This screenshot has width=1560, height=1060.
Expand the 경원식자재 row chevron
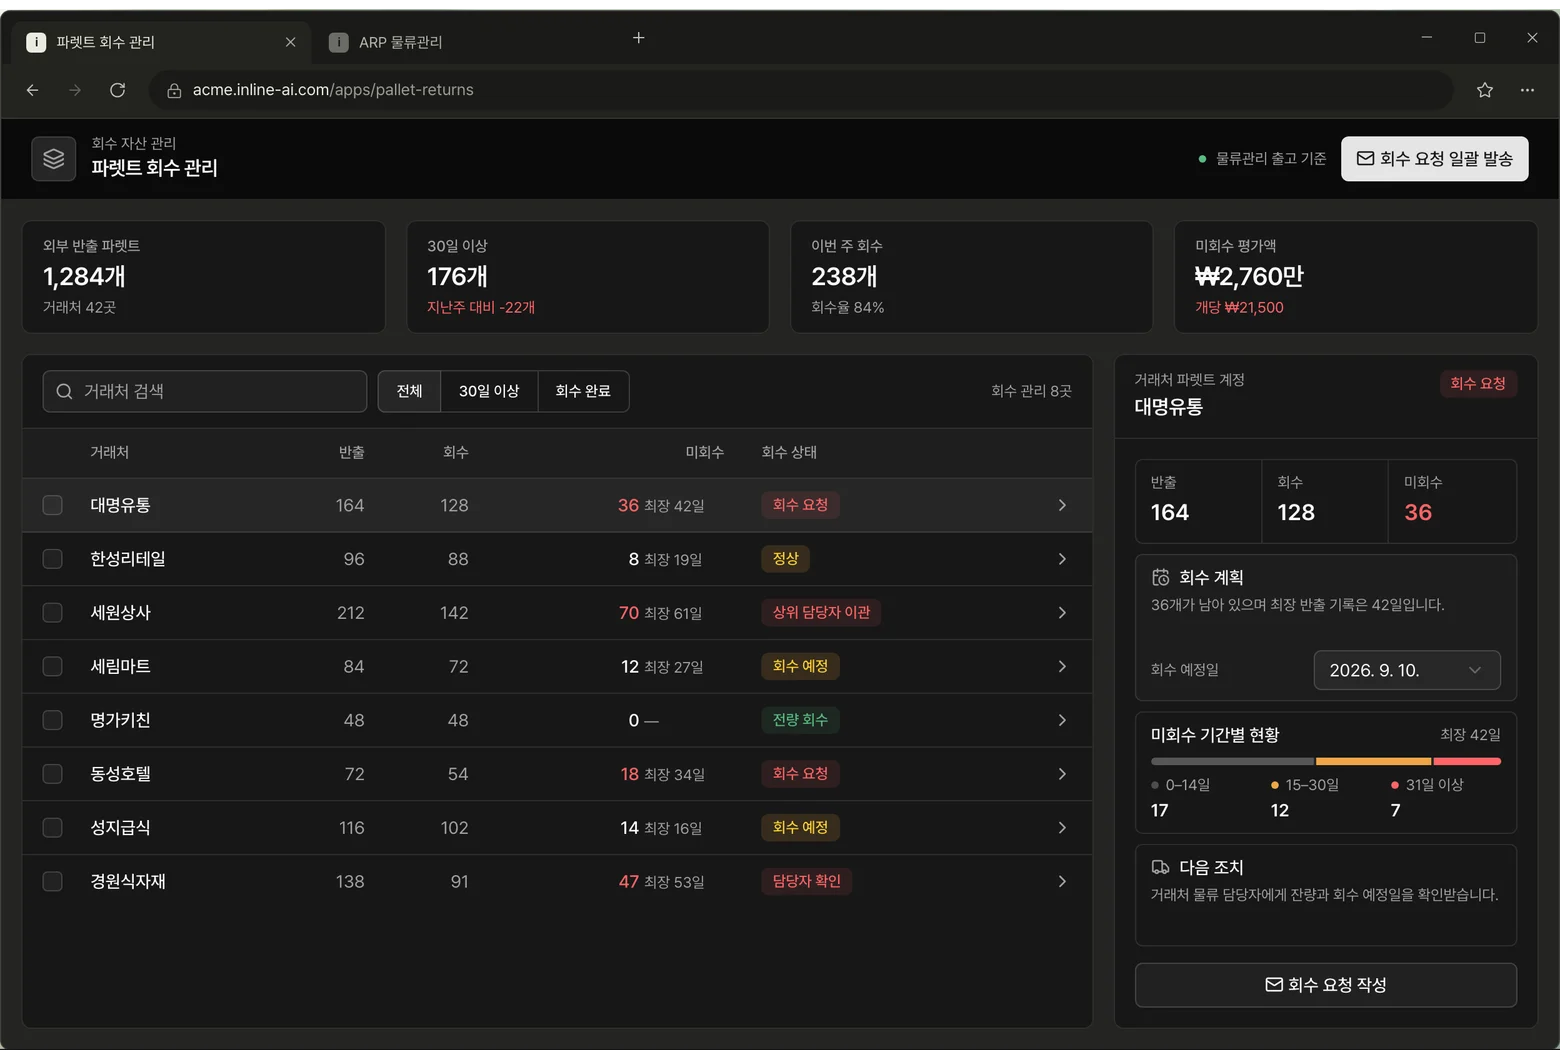1062,881
